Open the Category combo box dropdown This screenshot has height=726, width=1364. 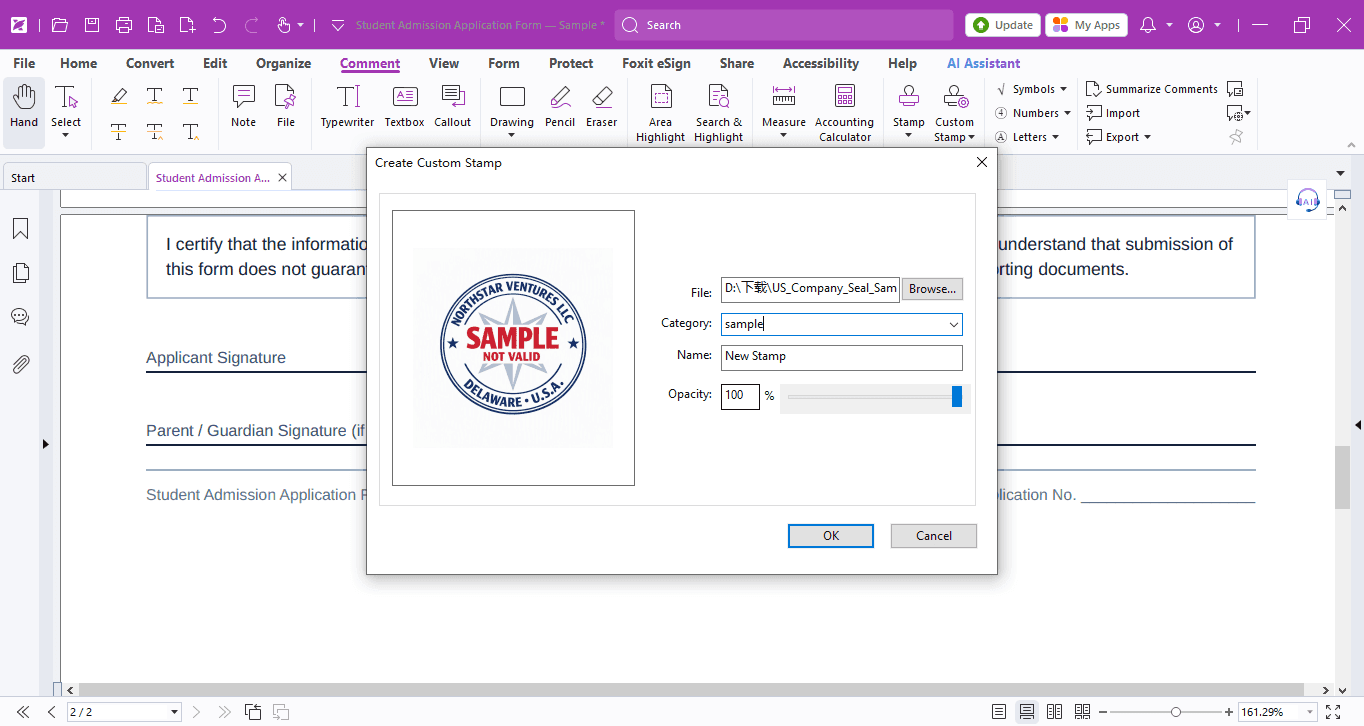(x=954, y=325)
